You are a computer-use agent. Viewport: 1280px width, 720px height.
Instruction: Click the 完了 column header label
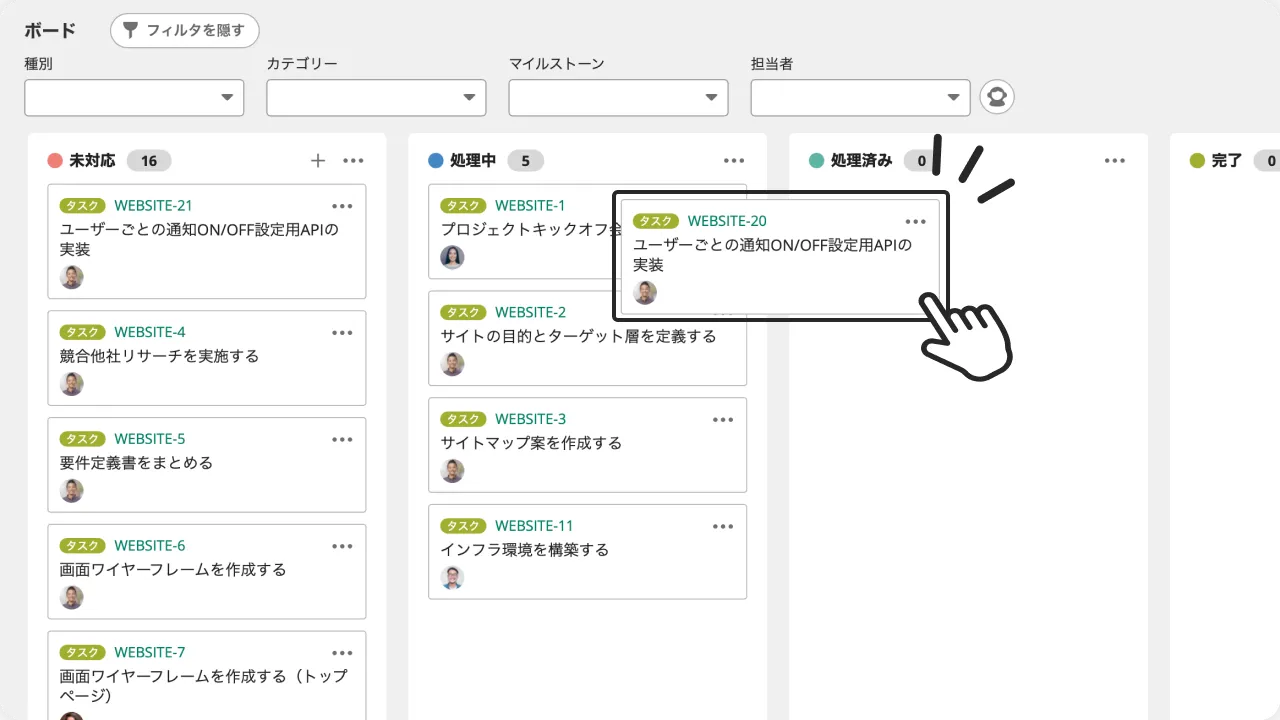click(1226, 160)
